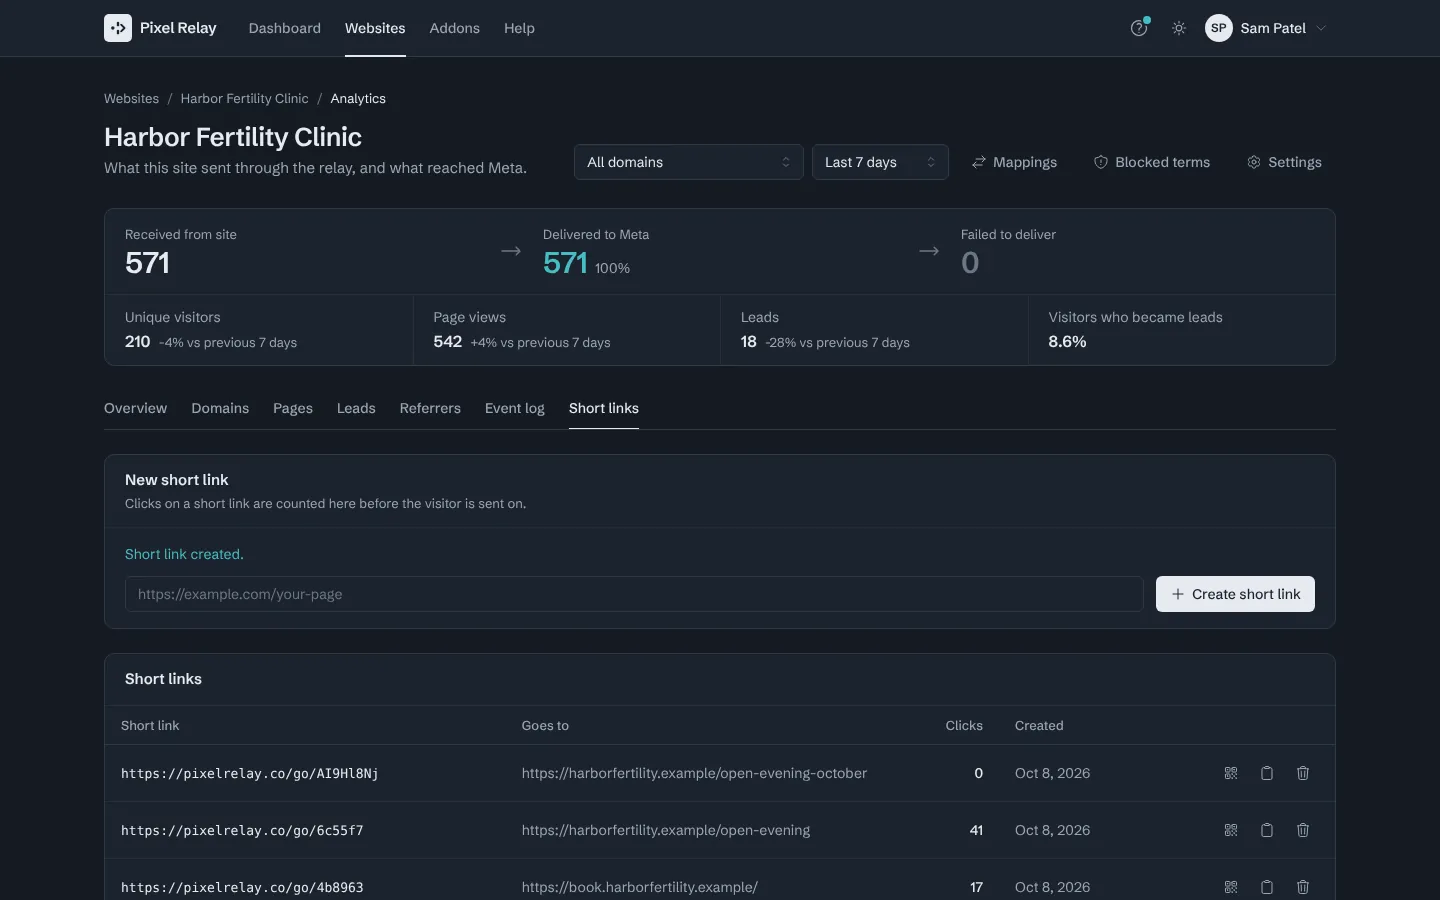This screenshot has height=900, width=1440.
Task: Click the https://pixelrelay.co/go/AI9Hl8Nj short link text
Action: coord(250,773)
